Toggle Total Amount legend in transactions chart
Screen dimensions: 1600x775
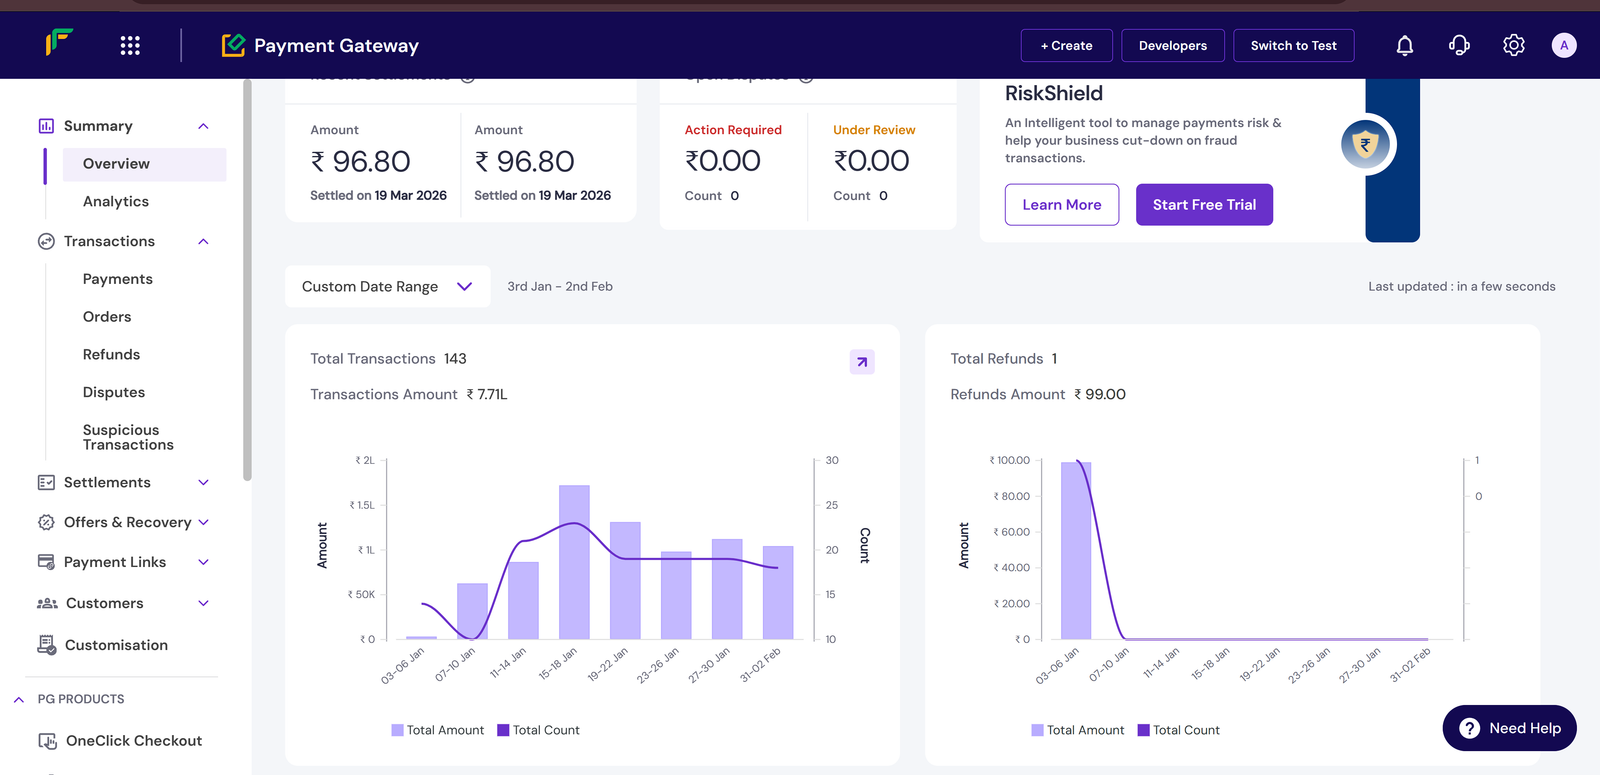[437, 730]
